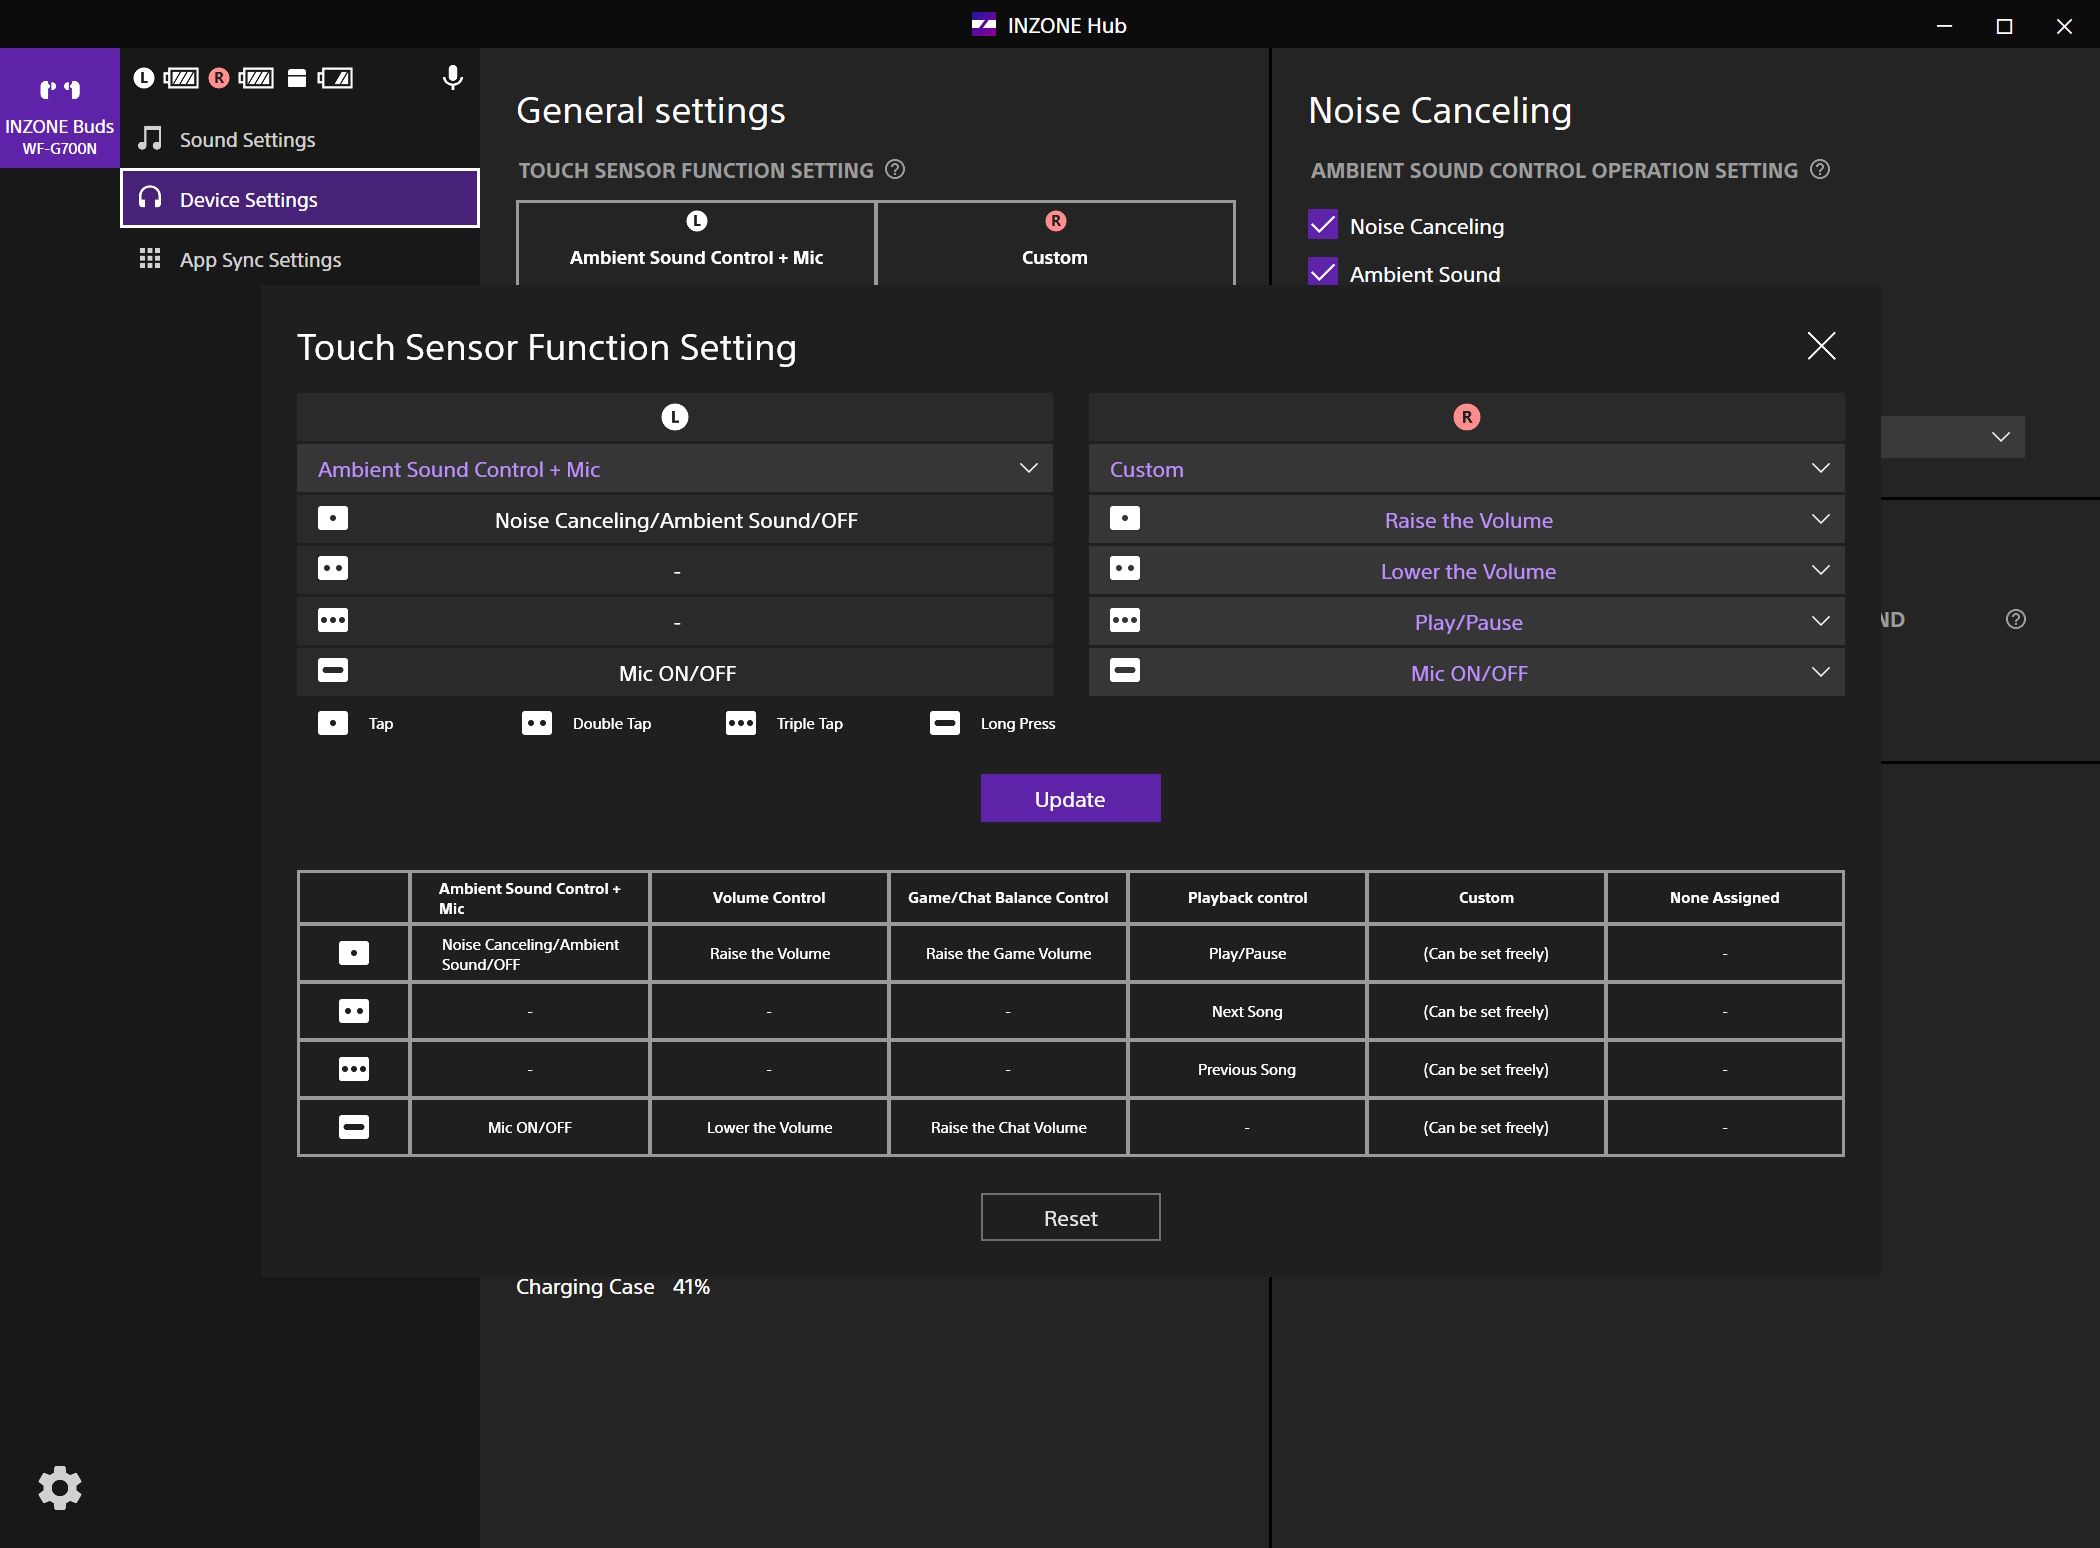Screen dimensions: 2100x1548
Task: Uncheck the Ambient Sound checkbox
Action: coord(1323,273)
